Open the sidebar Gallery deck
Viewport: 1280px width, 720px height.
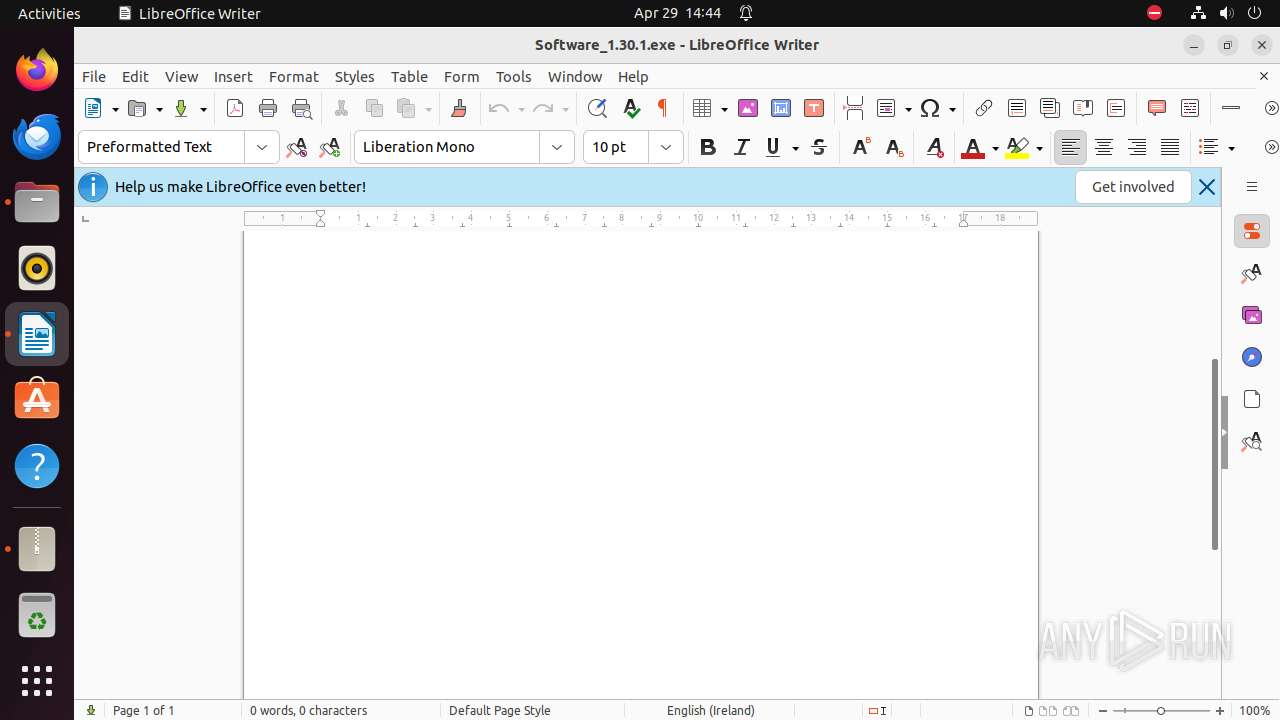coord(1252,315)
